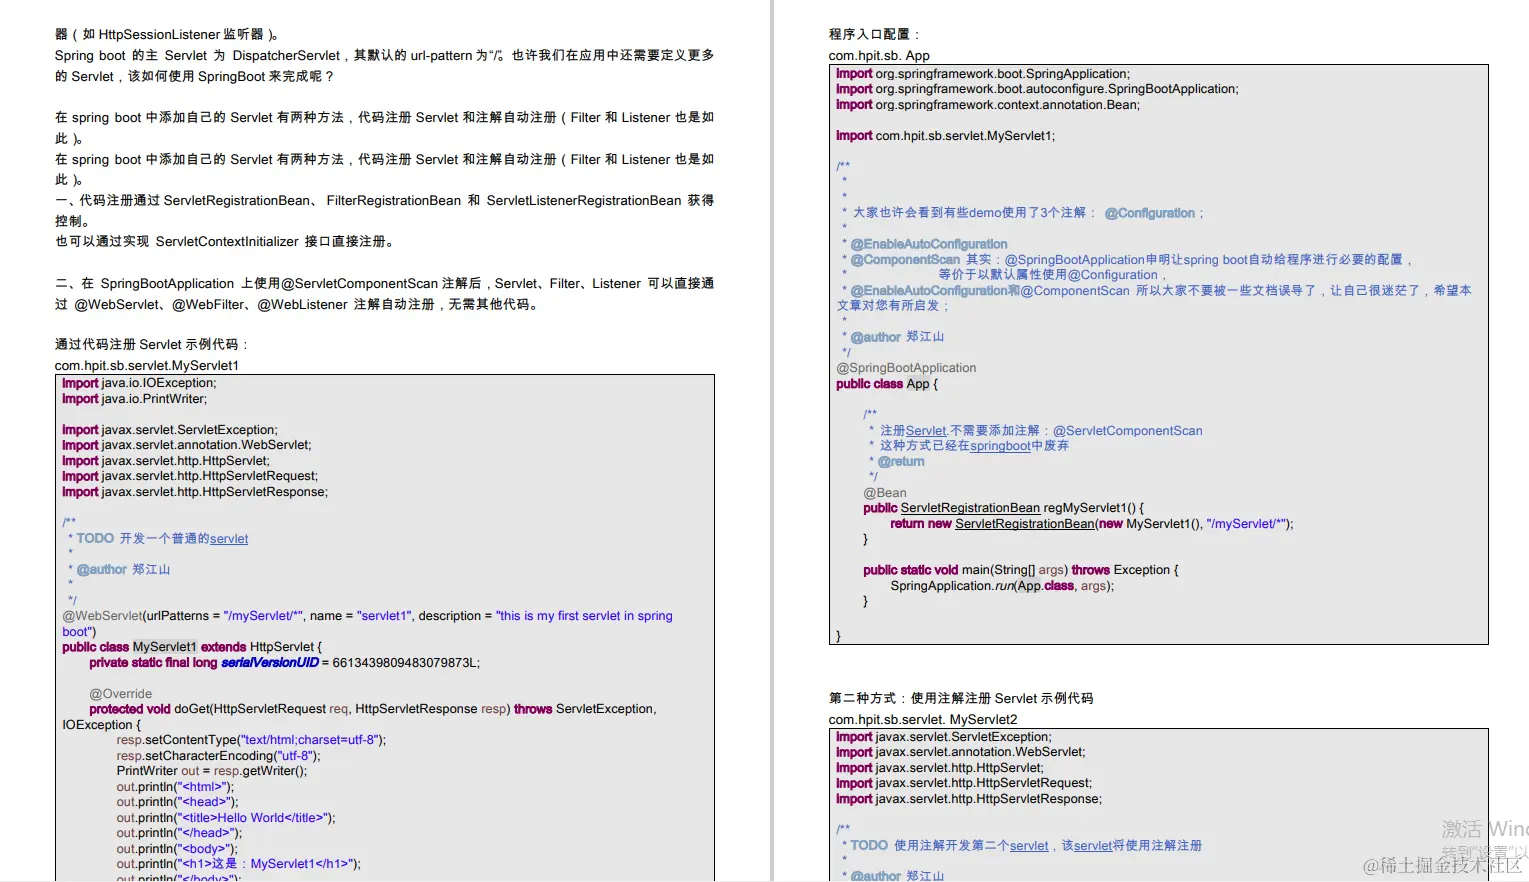Select the @Bean annotation in App class
The width and height of the screenshot is (1529, 882).
pos(884,492)
